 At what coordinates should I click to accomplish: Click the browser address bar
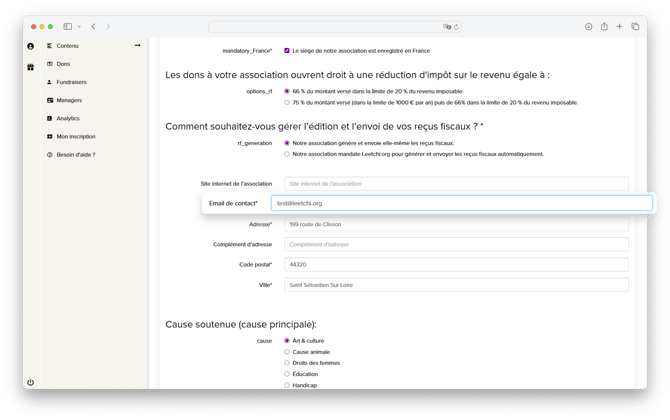pyautogui.click(x=335, y=26)
